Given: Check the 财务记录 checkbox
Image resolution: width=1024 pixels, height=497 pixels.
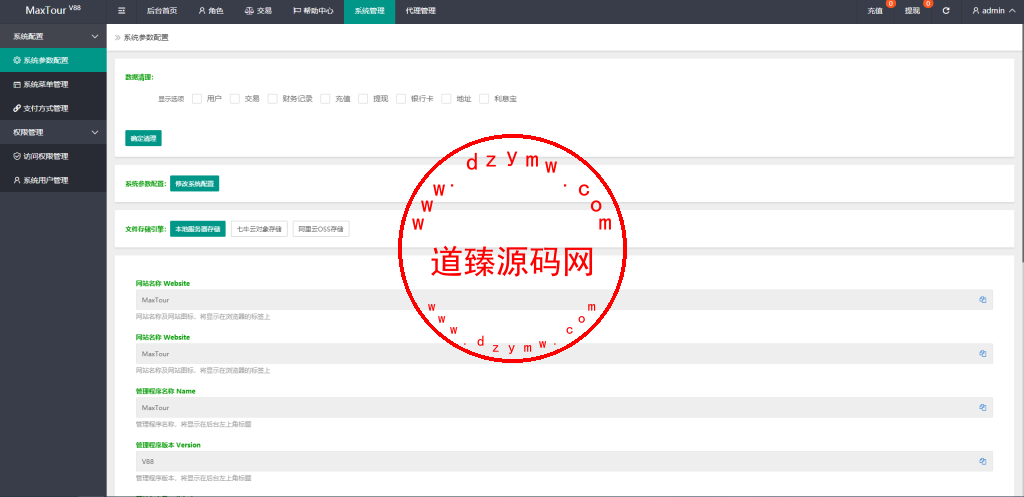Looking at the screenshot, I should pos(272,99).
